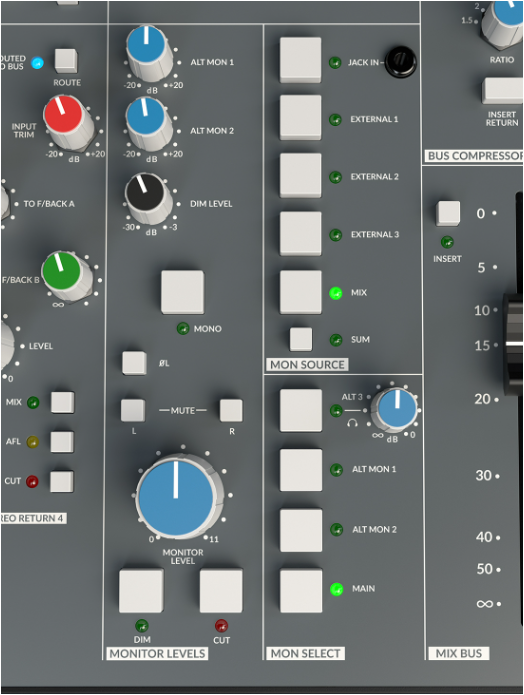This screenshot has height=695, width=524.
Task: Select the MAIN monitor output button
Action: (x=301, y=591)
